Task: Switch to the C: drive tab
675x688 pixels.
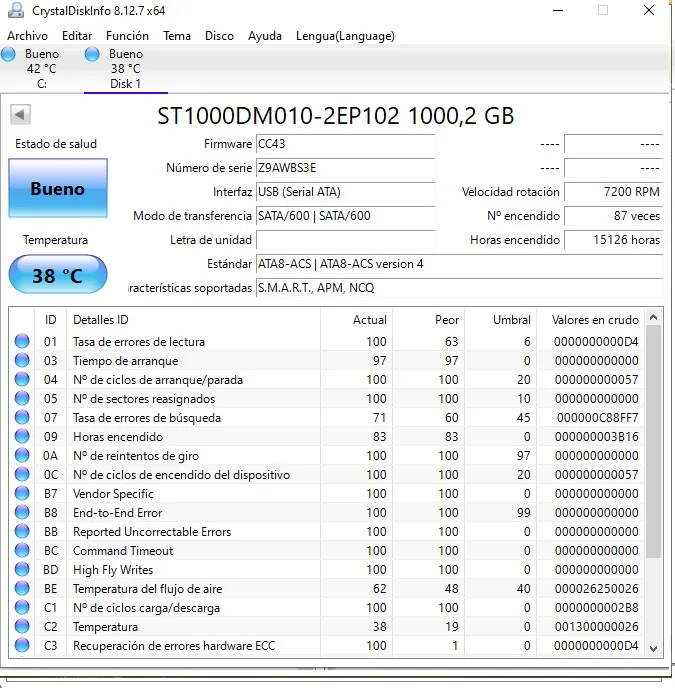Action: tap(41, 68)
